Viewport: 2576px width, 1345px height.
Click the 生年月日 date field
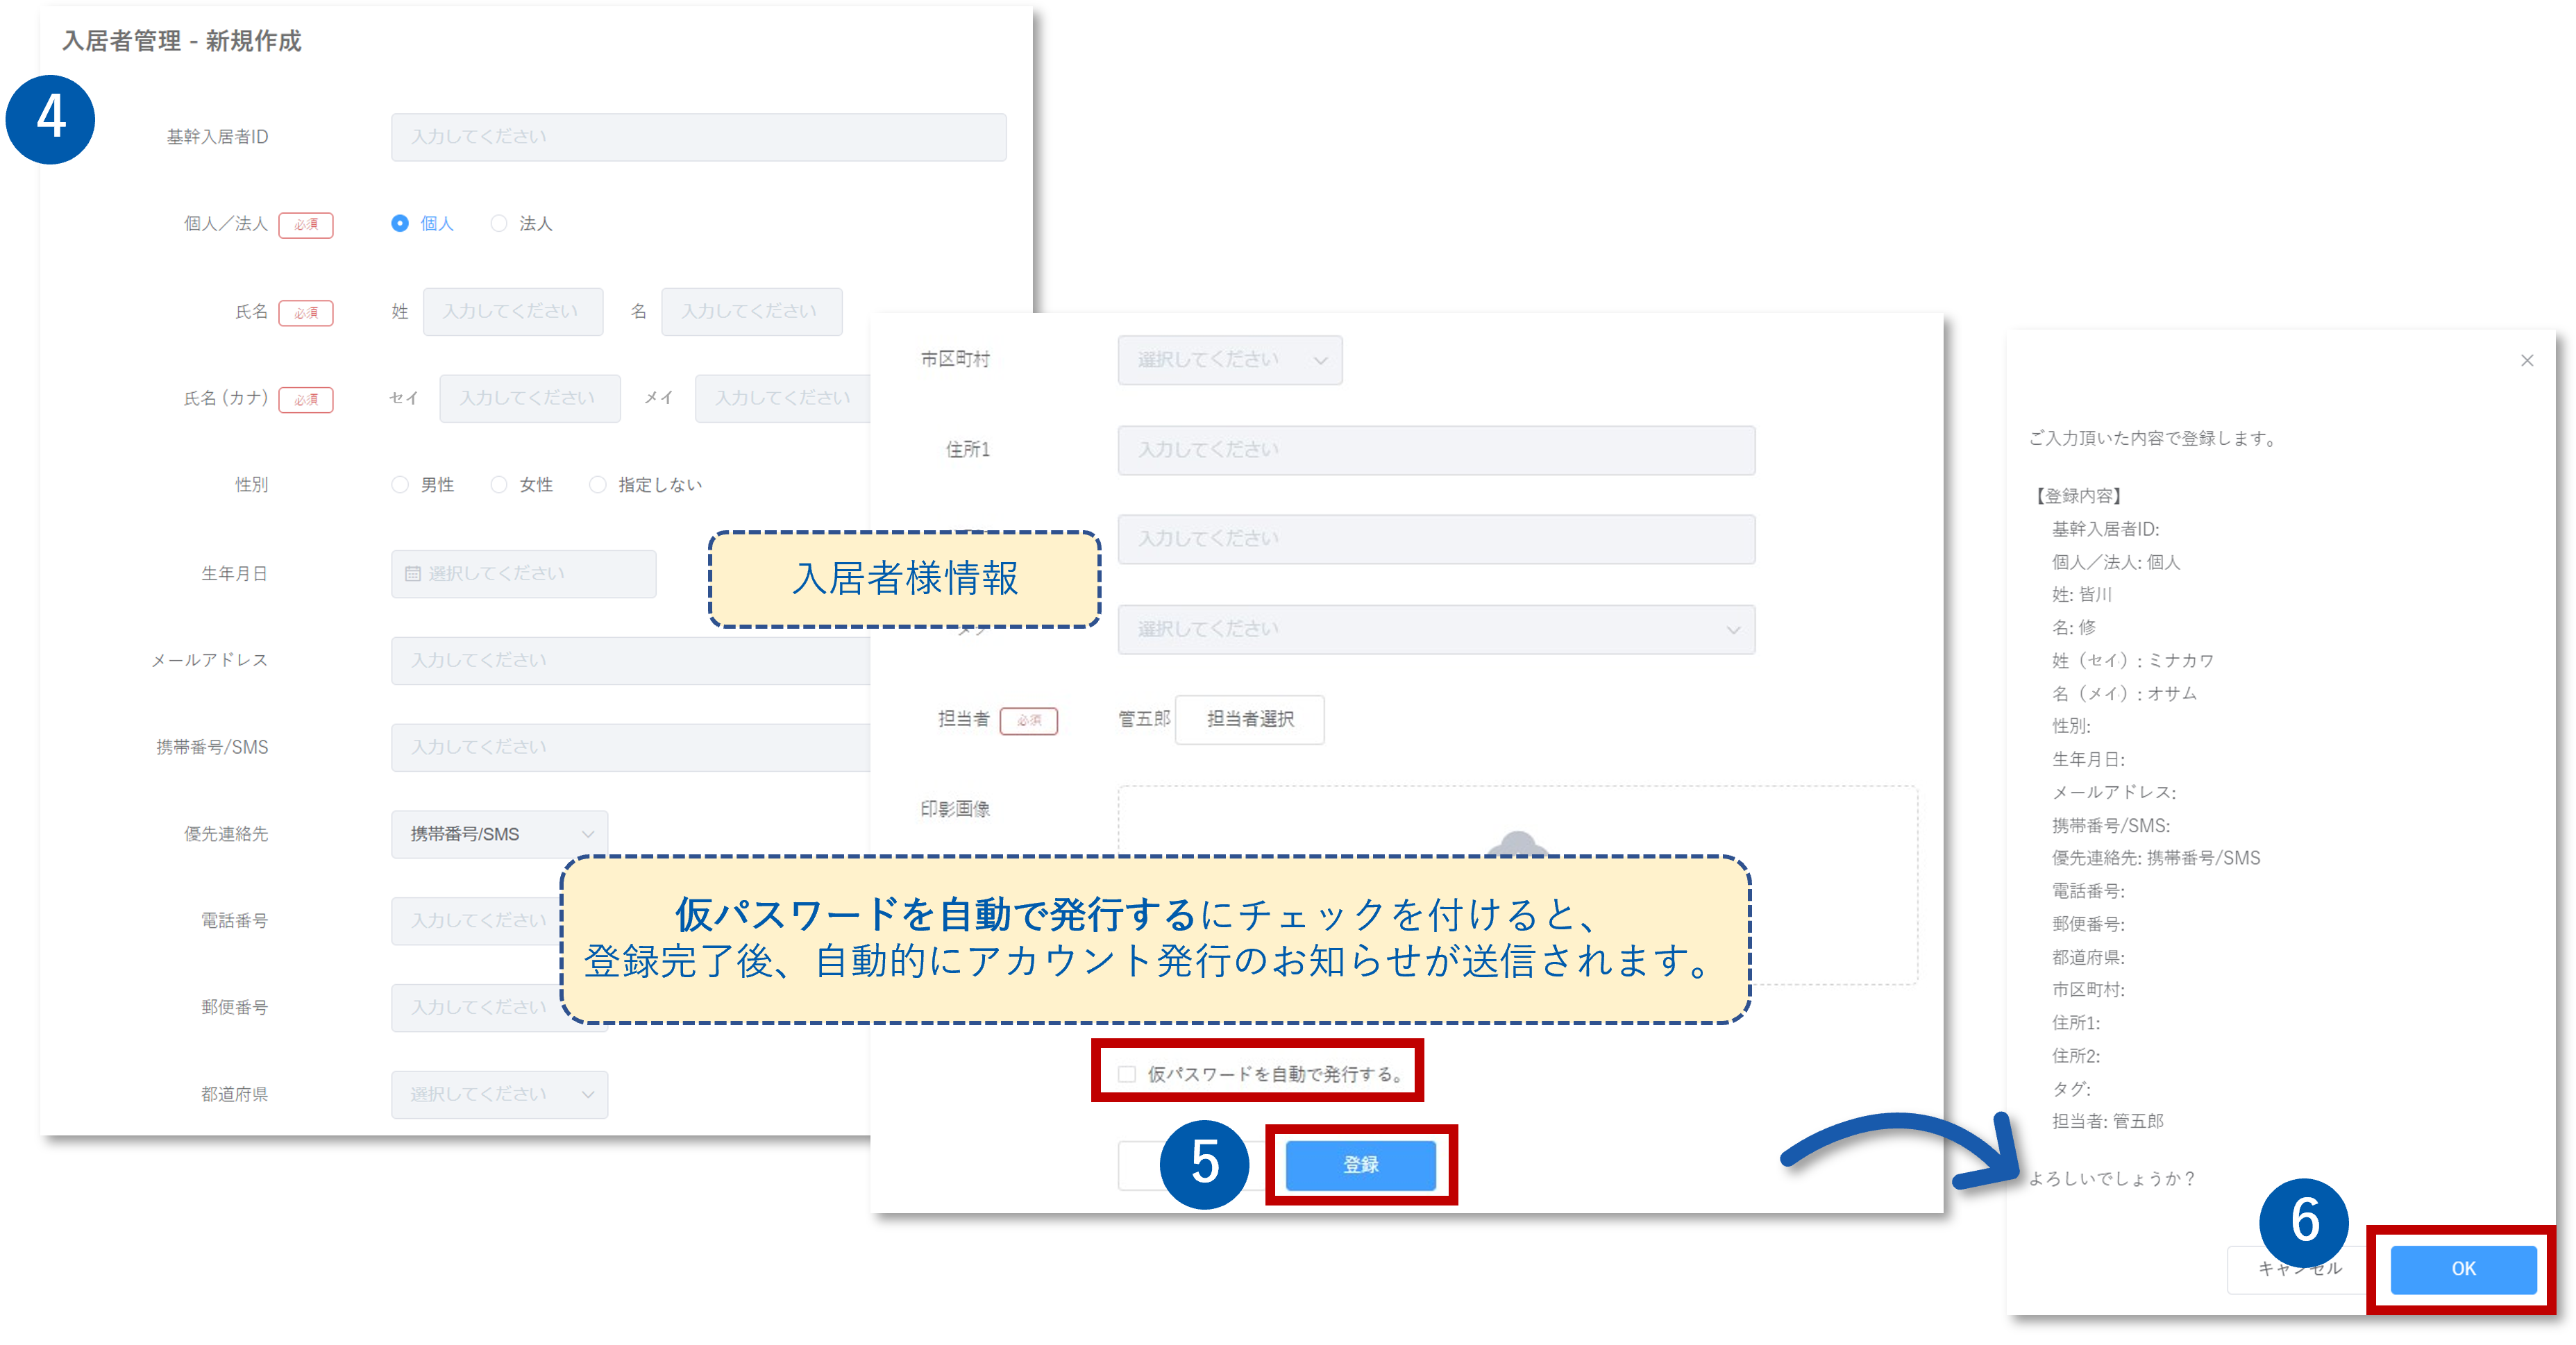click(x=523, y=573)
